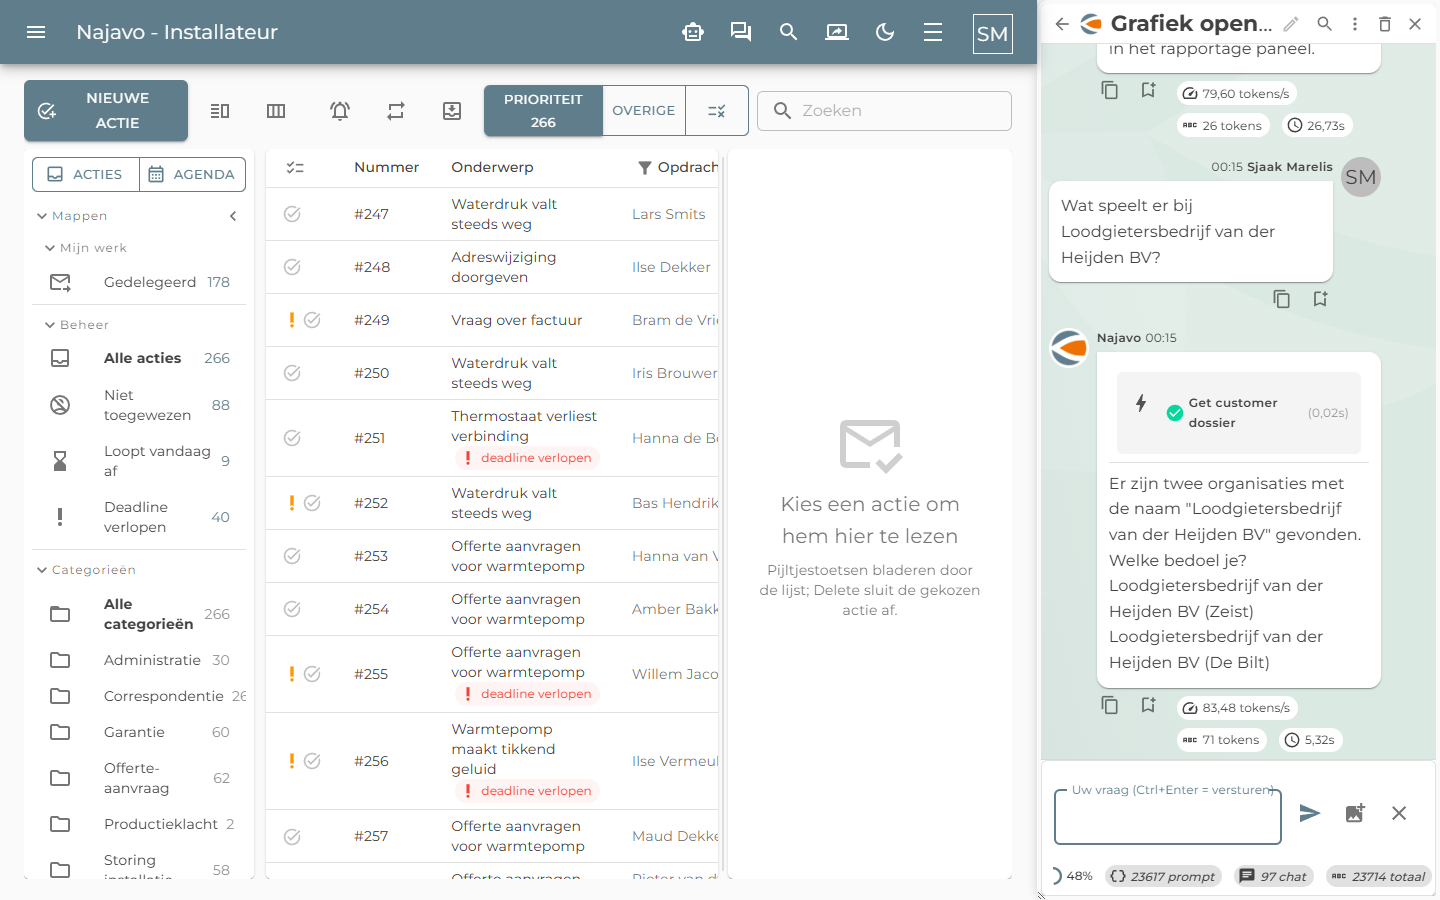Switch to the Agenda tab

192,174
